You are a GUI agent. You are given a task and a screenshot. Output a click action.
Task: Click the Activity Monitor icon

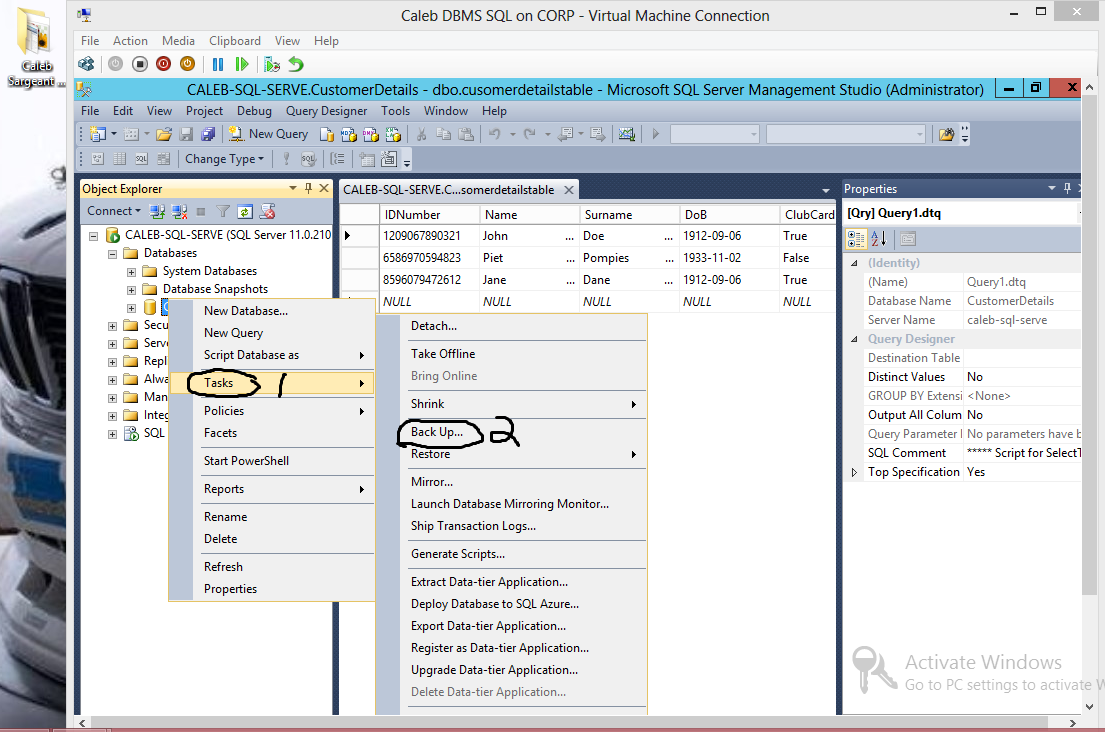626,134
